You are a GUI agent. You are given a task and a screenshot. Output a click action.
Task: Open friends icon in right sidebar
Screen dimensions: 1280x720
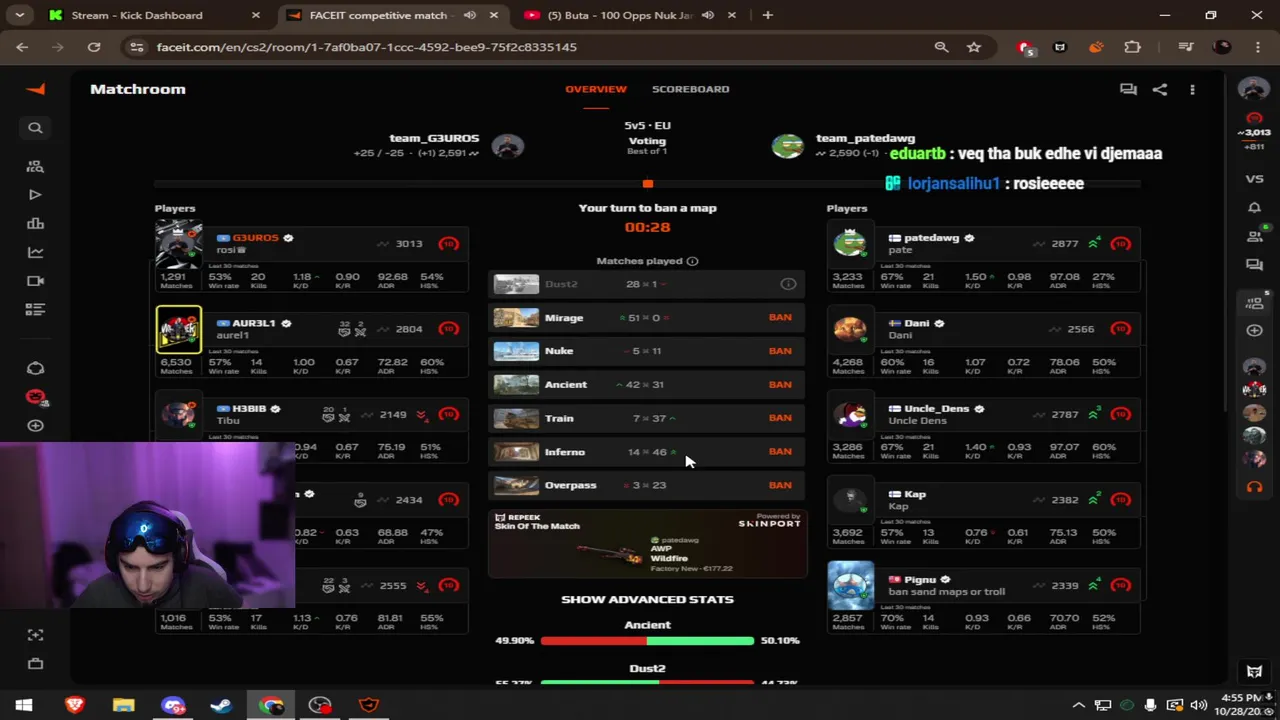pyautogui.click(x=1254, y=236)
